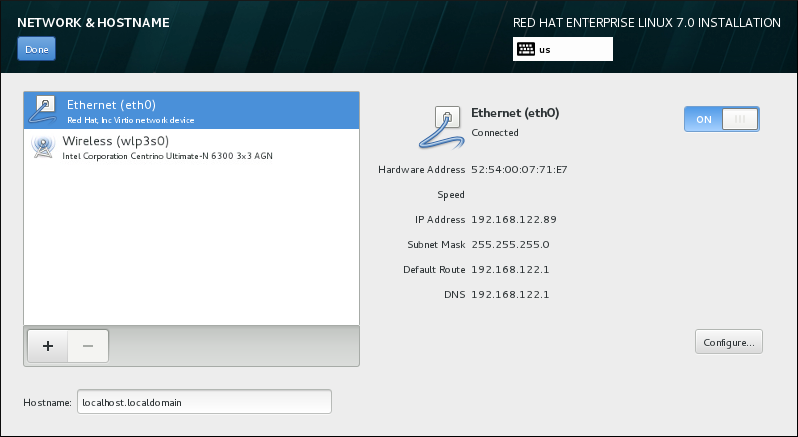Viewport: 798px width, 437px height.
Task: Click the NETWORK & HOSTNAME page title
Action: [x=93, y=22]
